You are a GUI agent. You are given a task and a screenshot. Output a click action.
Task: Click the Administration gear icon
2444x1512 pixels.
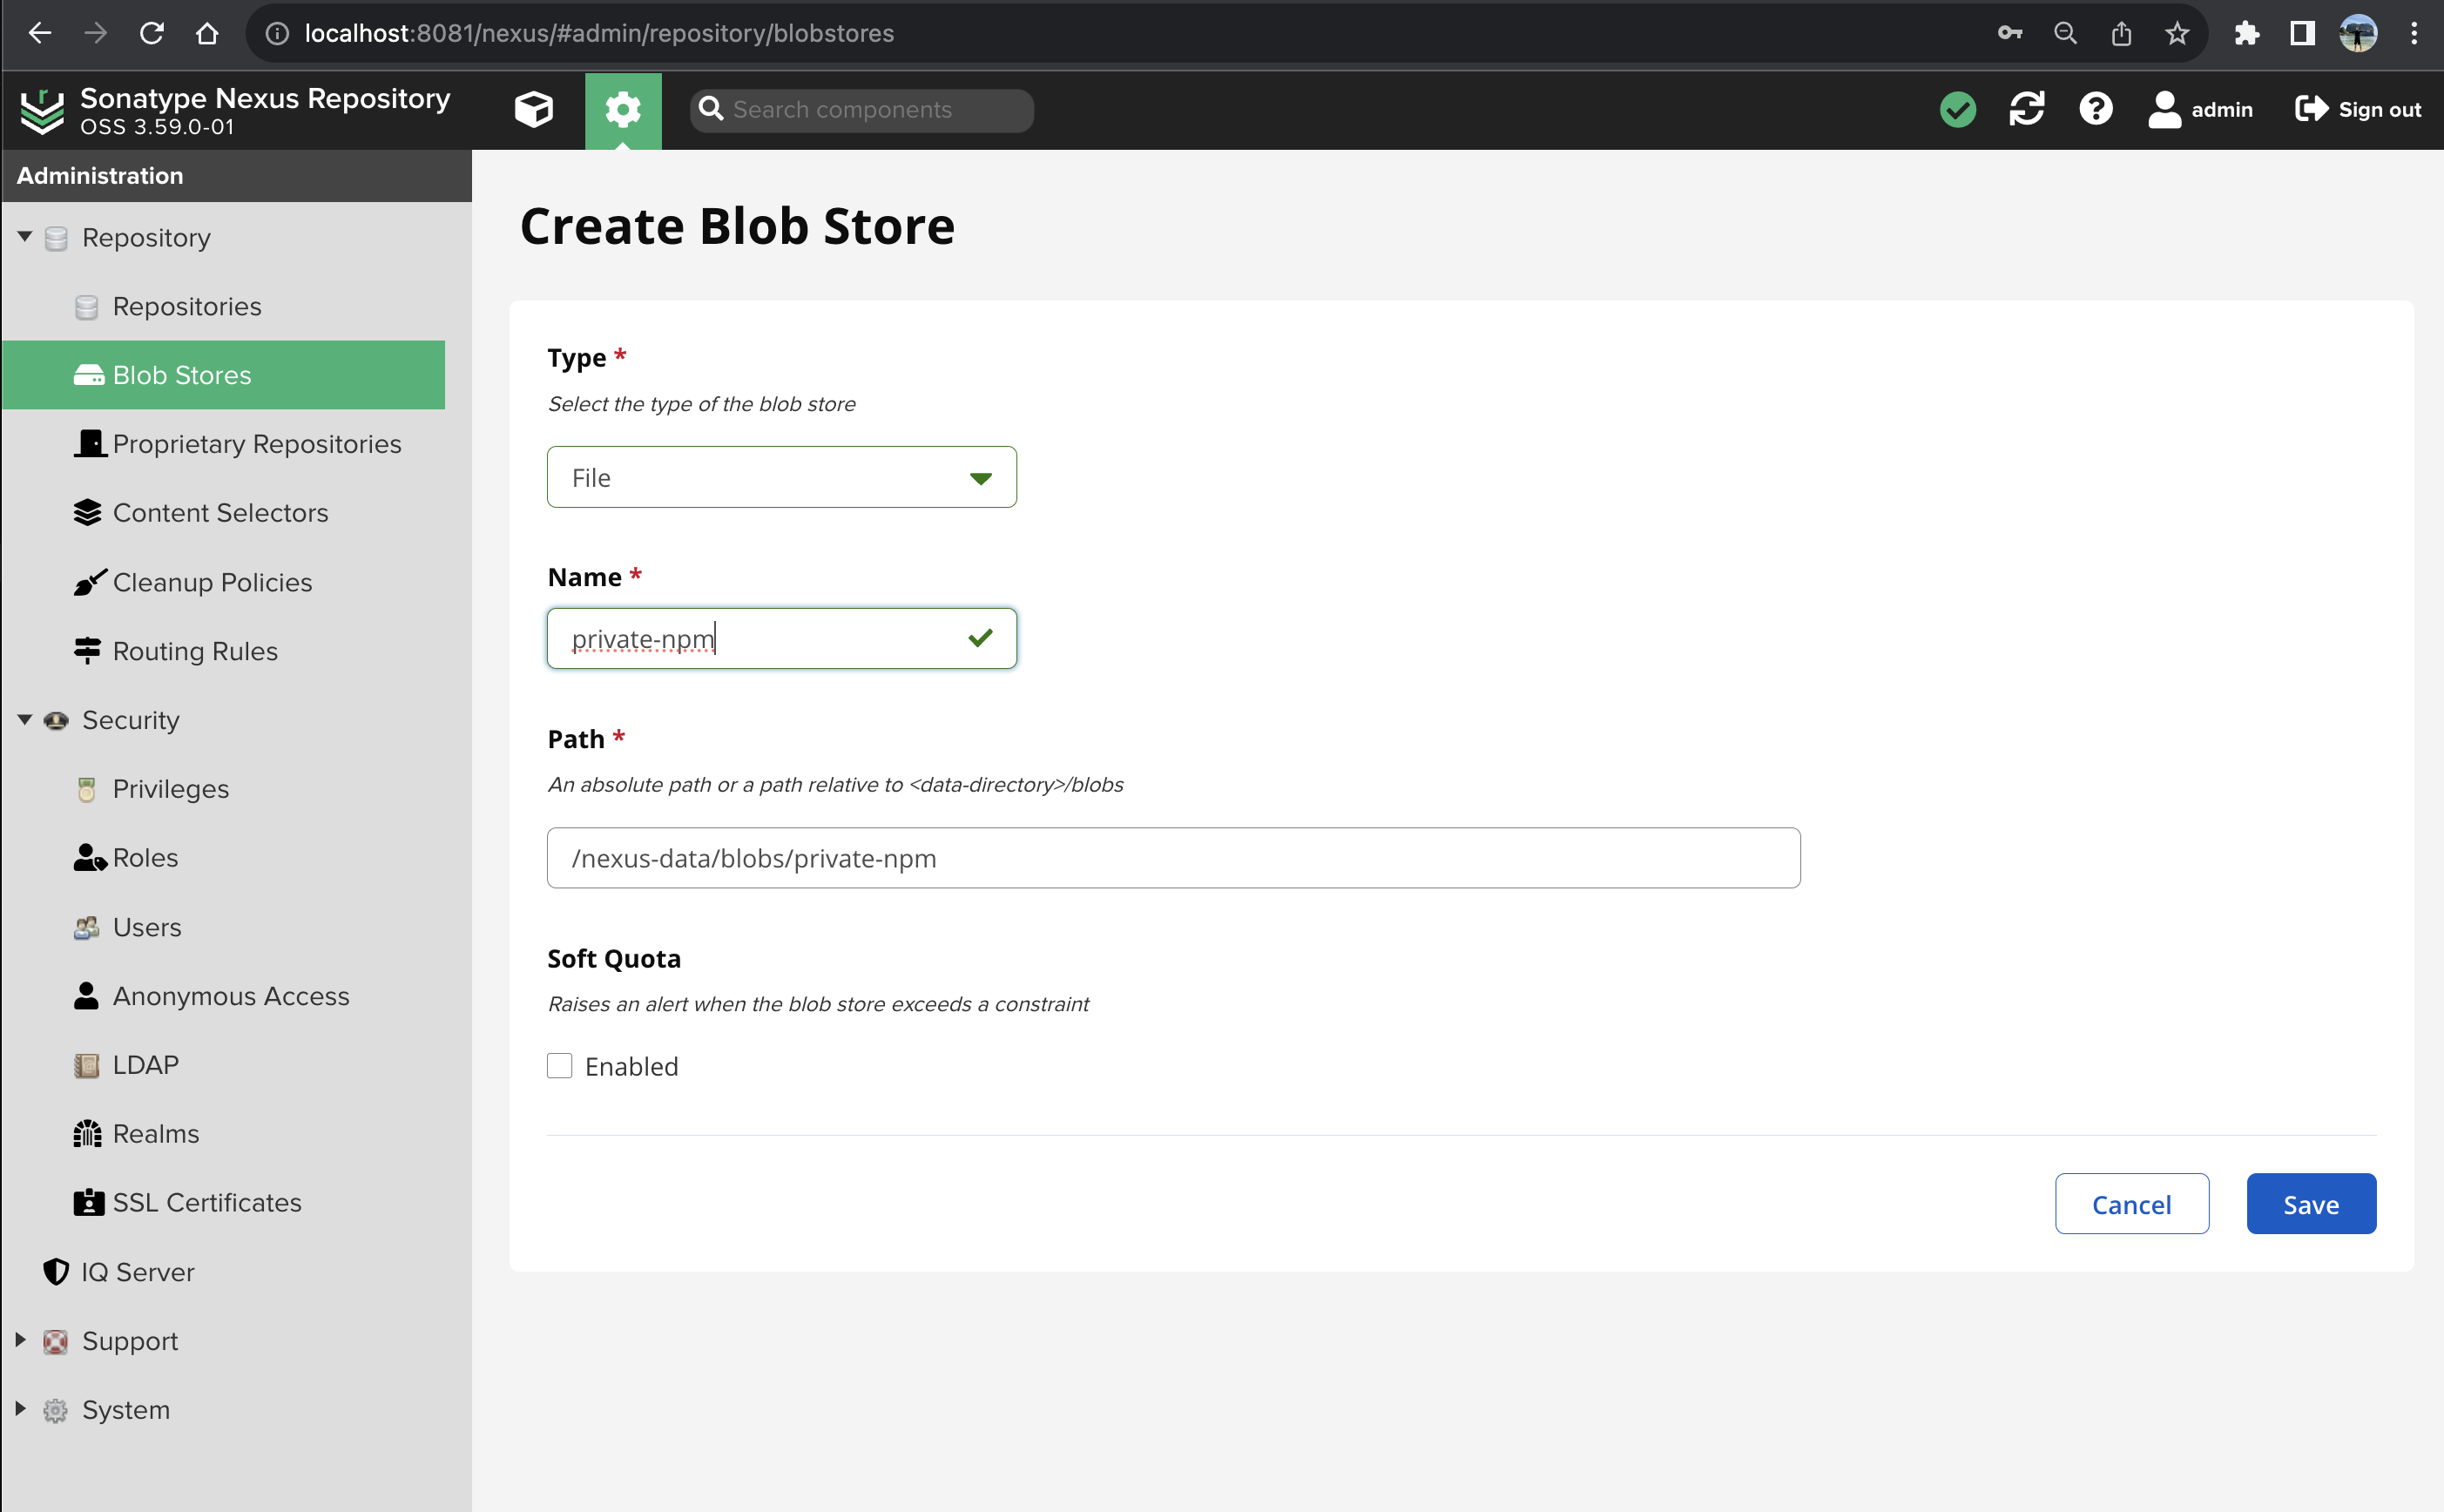click(x=622, y=109)
